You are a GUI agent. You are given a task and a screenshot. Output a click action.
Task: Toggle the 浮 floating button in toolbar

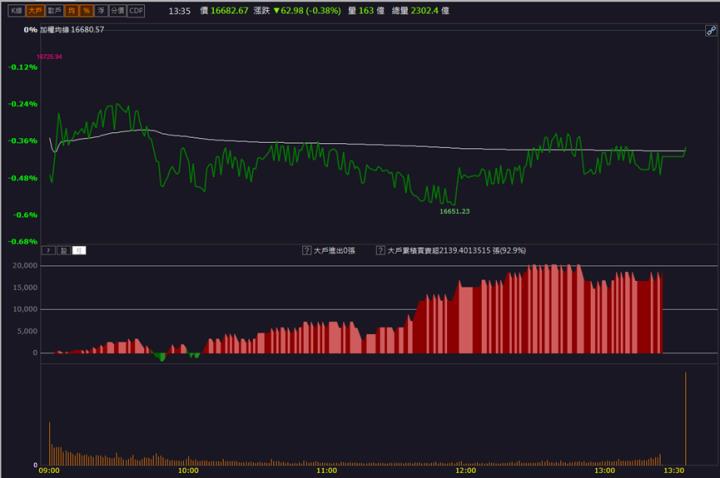101,11
